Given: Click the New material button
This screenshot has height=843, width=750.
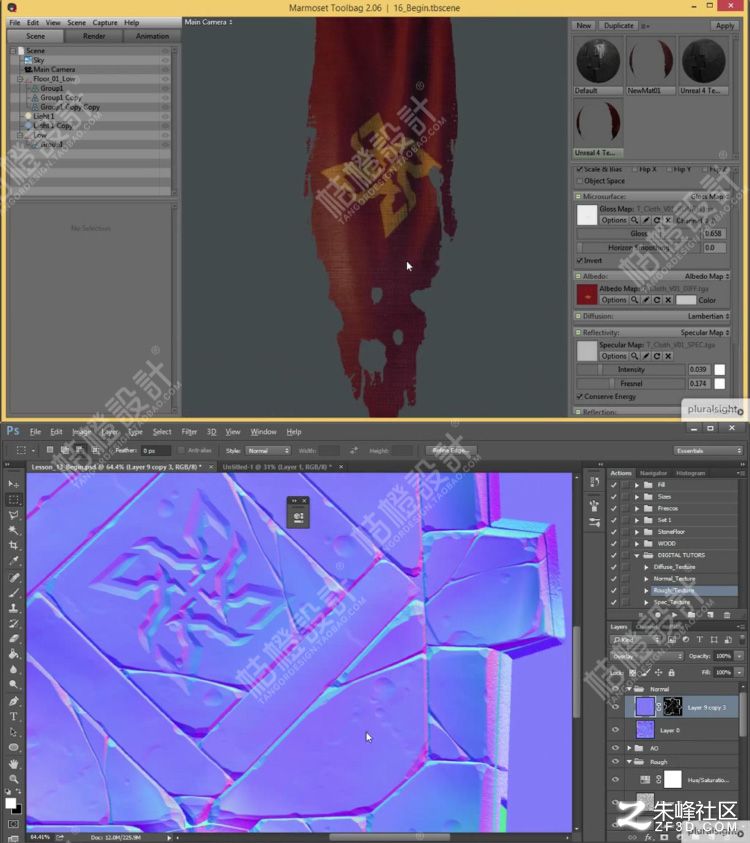Looking at the screenshot, I should (x=583, y=25).
